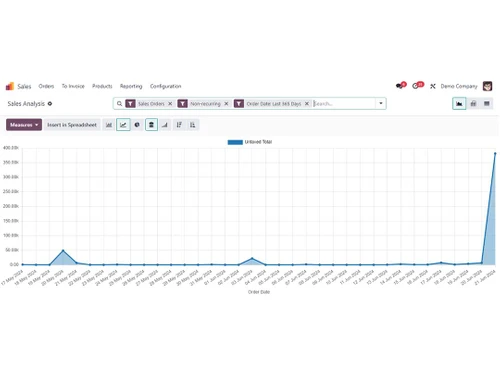Image resolution: width=500 pixels, height=375 pixels.
Task: Remove the Sales Orders filter
Action: point(170,104)
